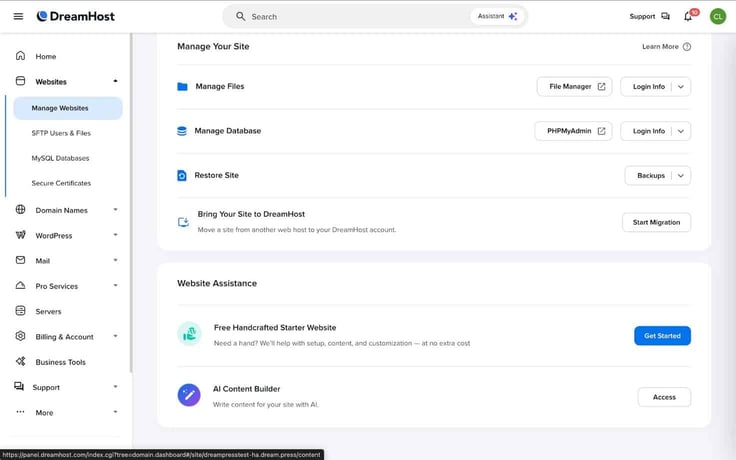Expand the sidebar Support section
This screenshot has width=736, height=460.
pyautogui.click(x=115, y=387)
